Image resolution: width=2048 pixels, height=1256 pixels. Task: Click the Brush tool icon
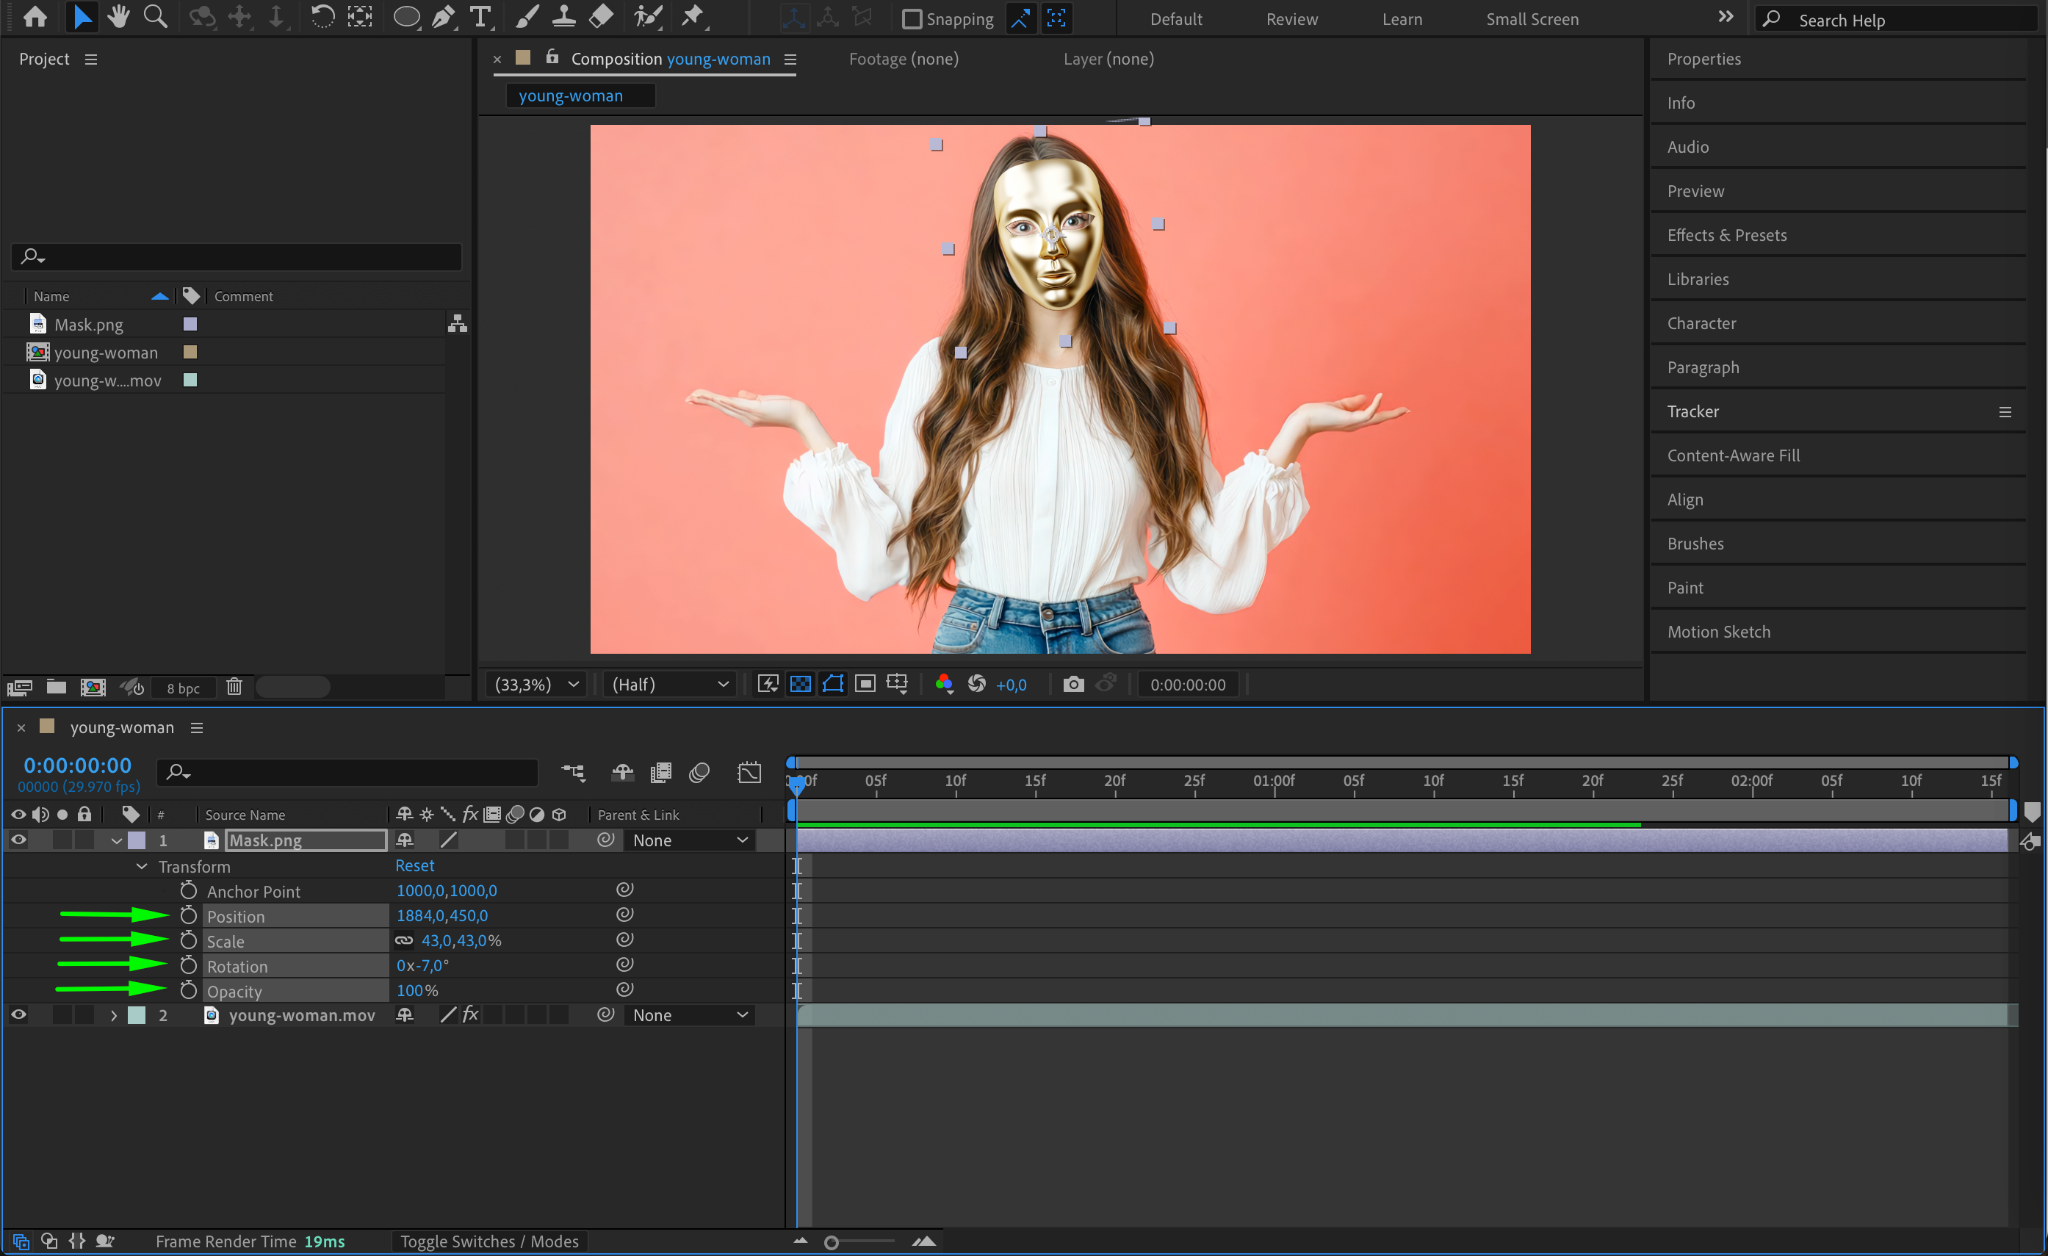pos(526,17)
